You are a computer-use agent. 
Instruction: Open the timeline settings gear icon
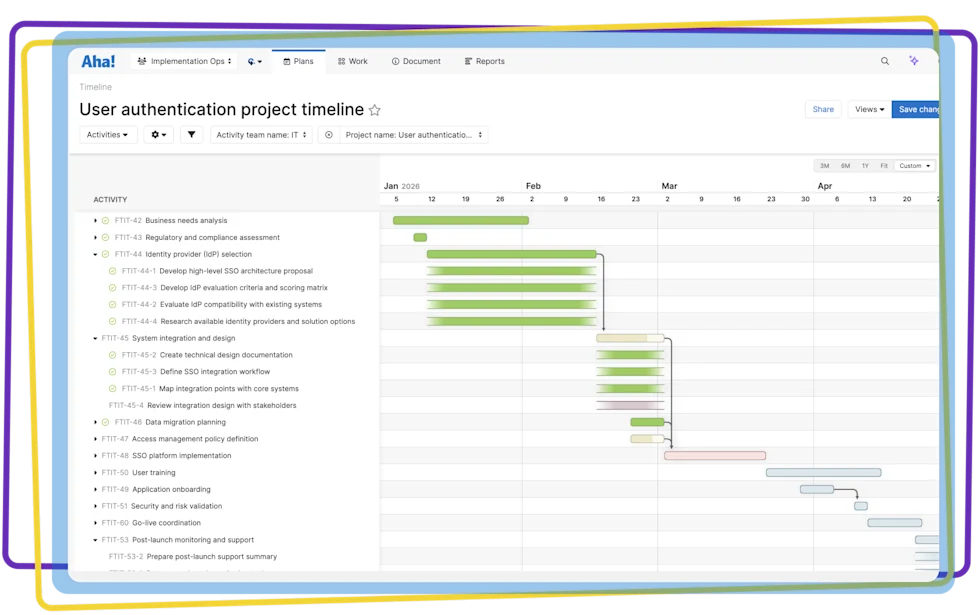pyautogui.click(x=156, y=134)
